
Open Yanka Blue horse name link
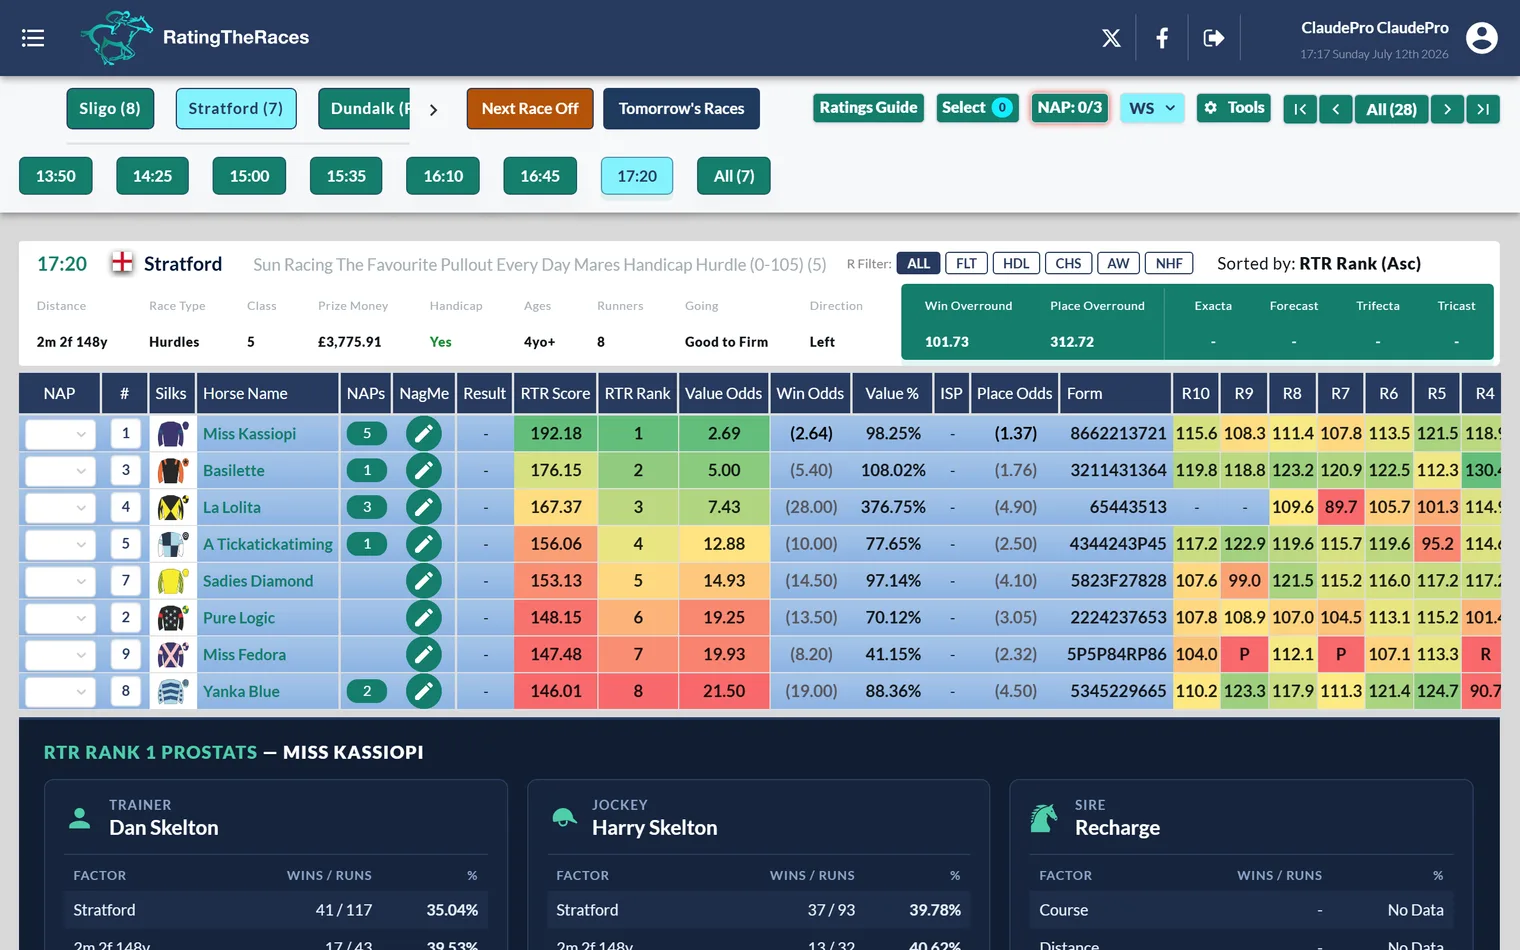pyautogui.click(x=241, y=691)
